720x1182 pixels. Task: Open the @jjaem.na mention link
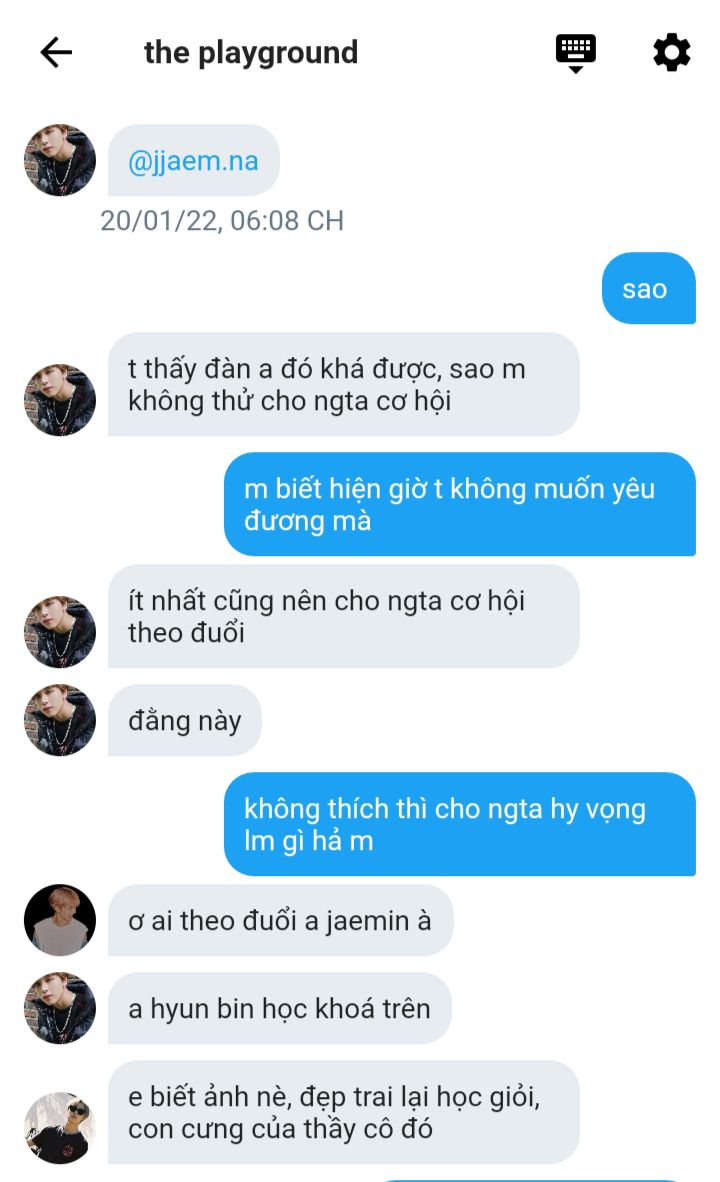(193, 161)
